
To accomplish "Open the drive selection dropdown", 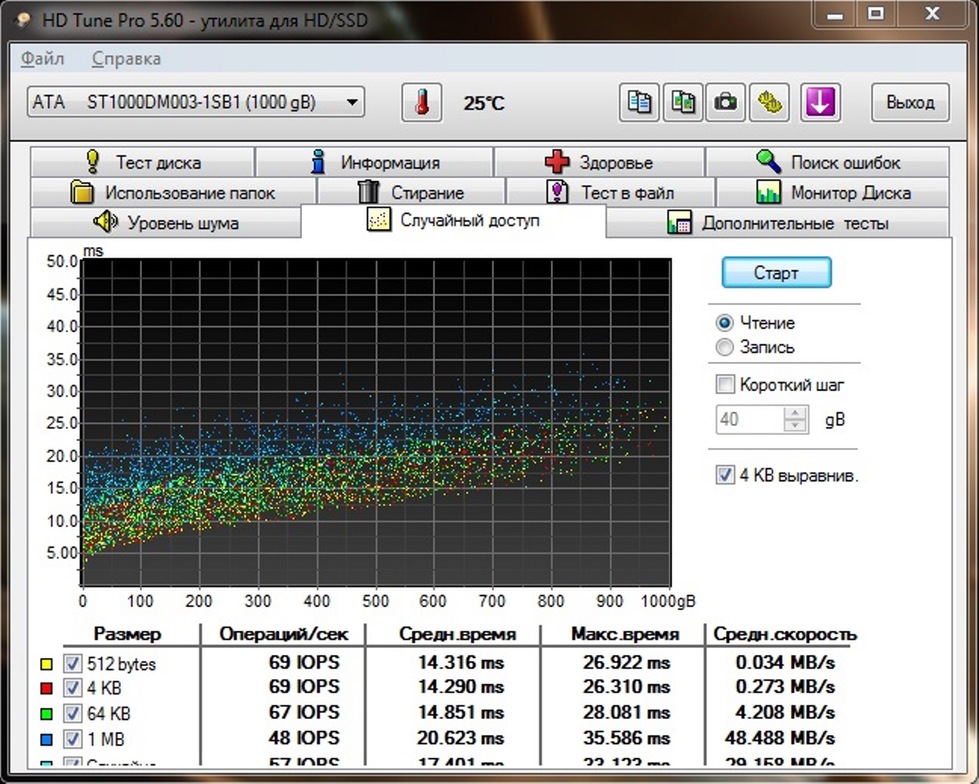I will tap(352, 101).
